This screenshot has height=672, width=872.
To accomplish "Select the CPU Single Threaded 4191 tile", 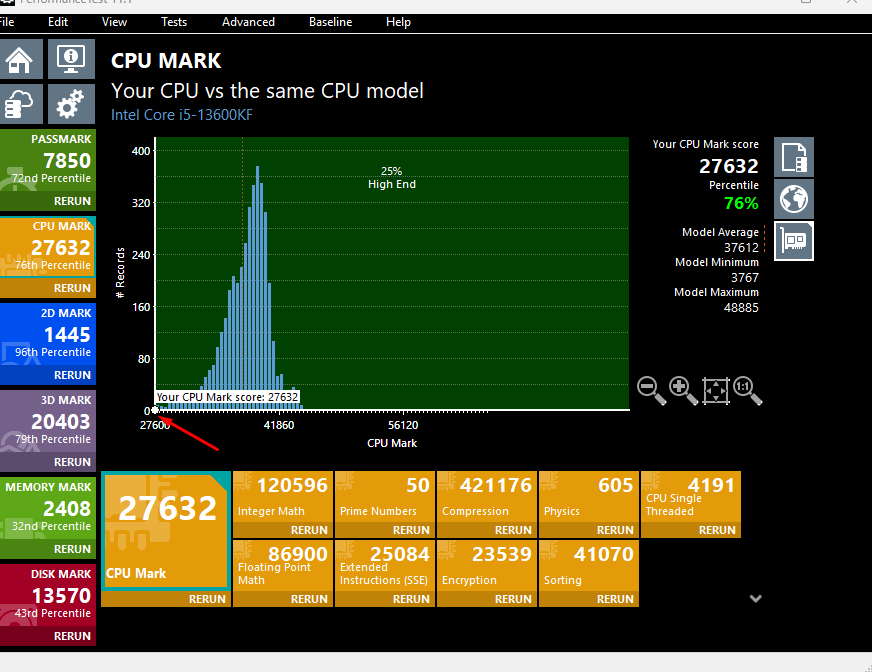I will 691,497.
